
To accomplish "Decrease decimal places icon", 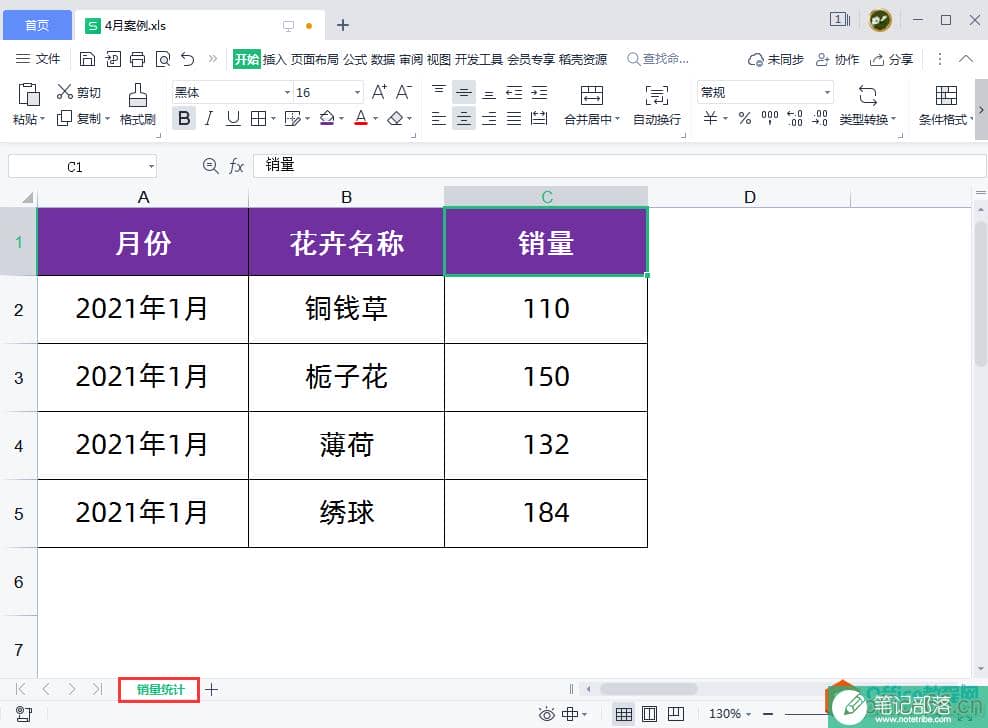I will click(820, 118).
